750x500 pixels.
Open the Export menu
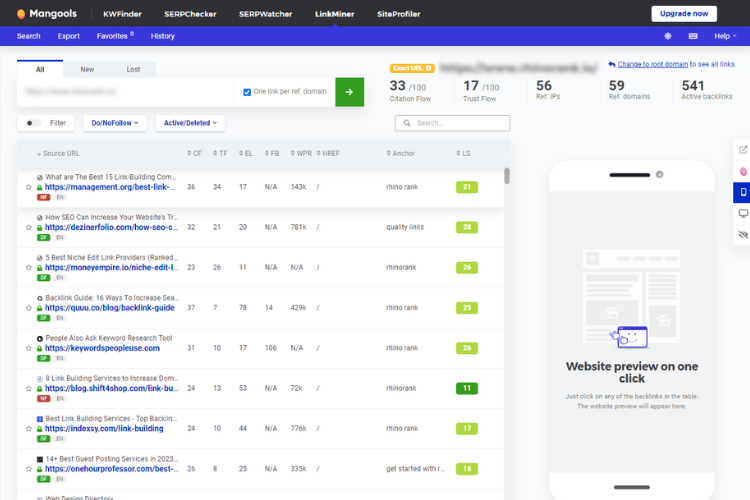pyautogui.click(x=69, y=36)
